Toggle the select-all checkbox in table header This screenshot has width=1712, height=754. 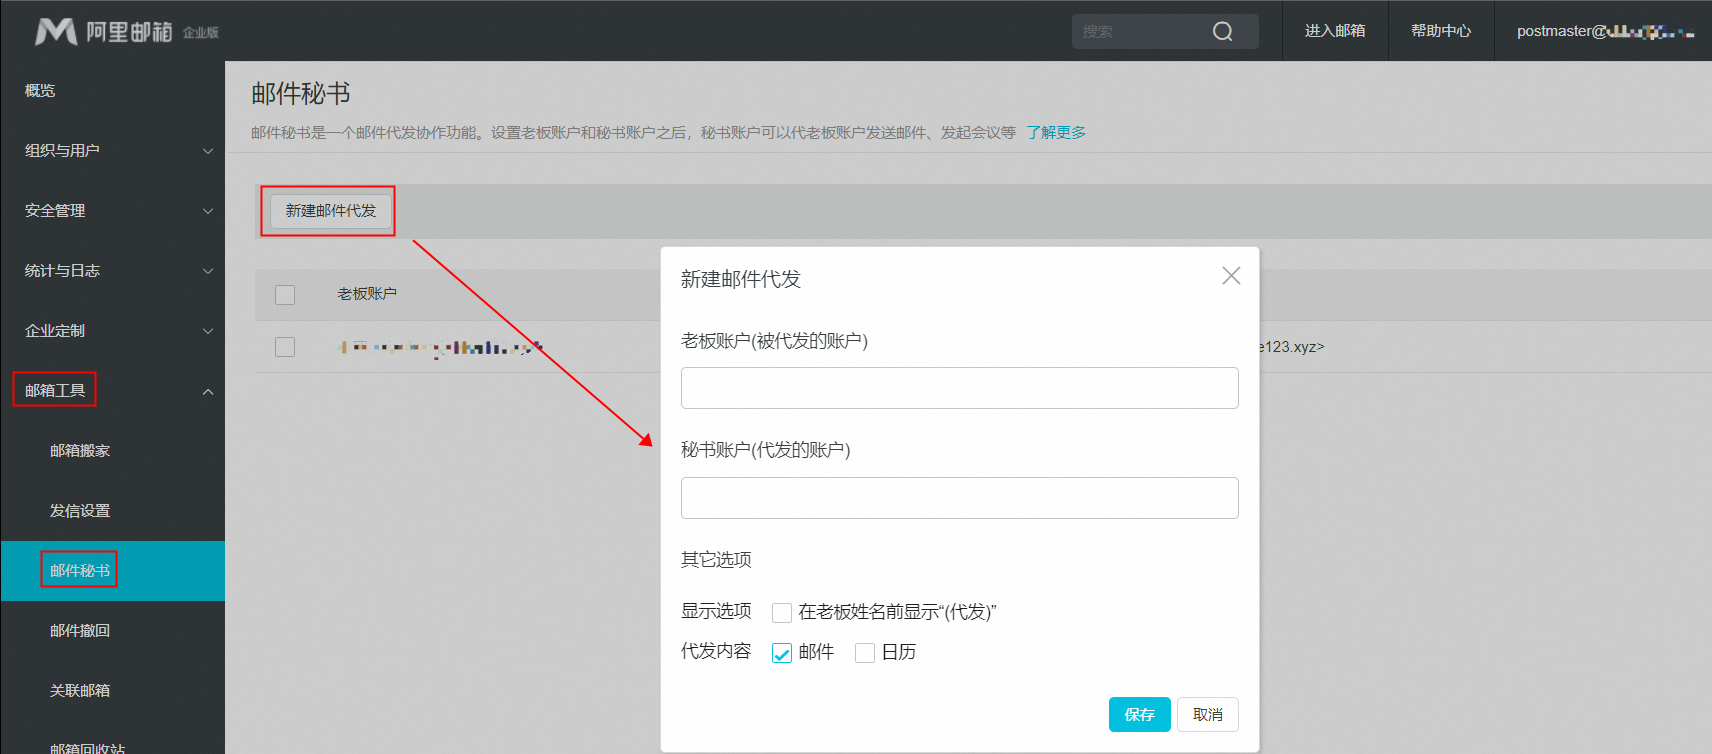[x=285, y=295]
